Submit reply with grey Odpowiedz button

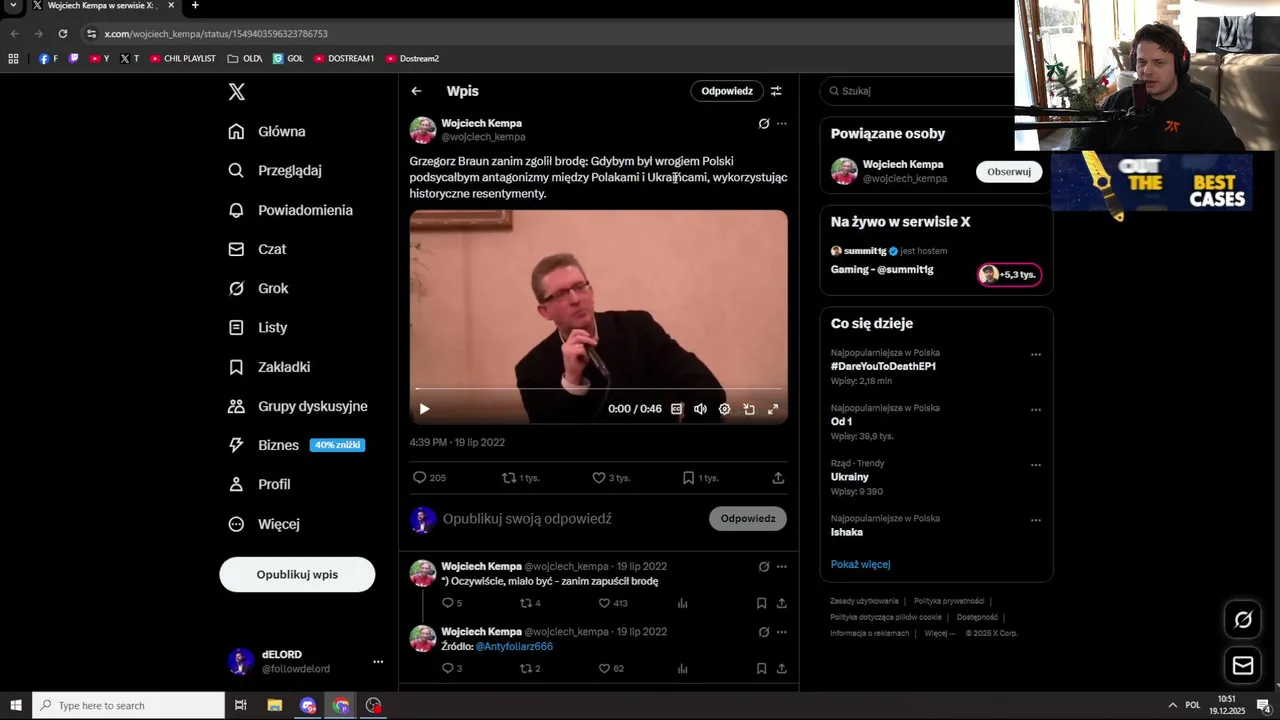pyautogui.click(x=748, y=519)
